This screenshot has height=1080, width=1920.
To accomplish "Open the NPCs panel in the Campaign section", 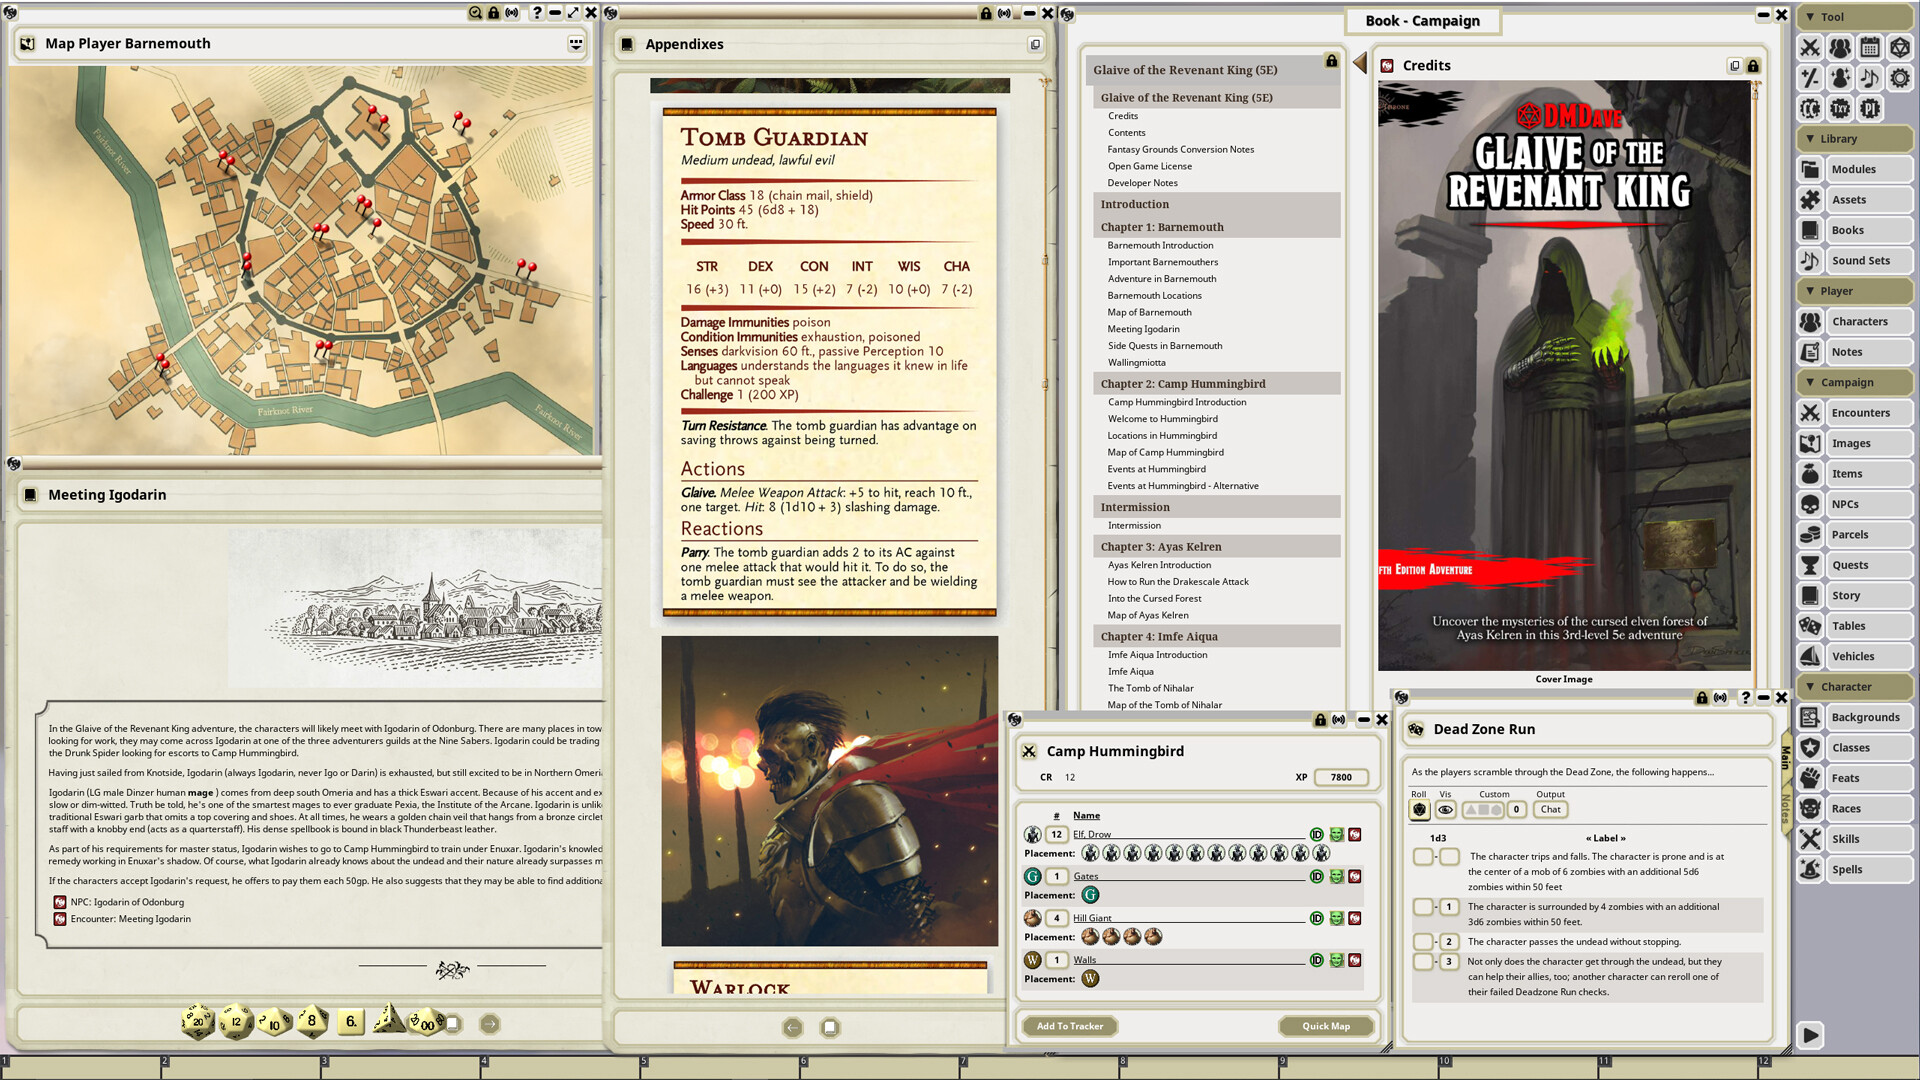I will [1856, 503].
